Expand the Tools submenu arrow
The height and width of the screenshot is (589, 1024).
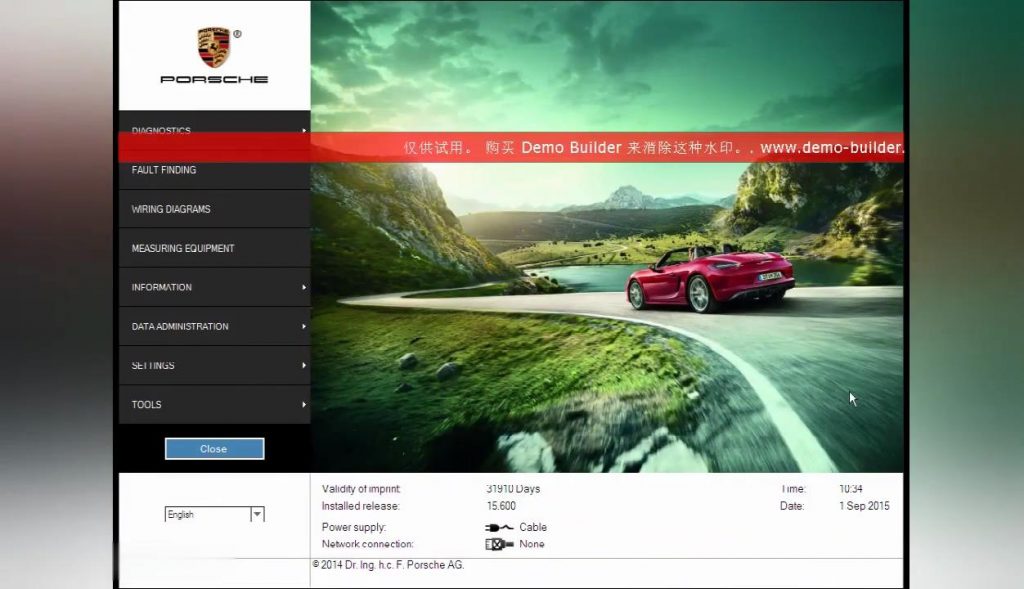pos(304,404)
